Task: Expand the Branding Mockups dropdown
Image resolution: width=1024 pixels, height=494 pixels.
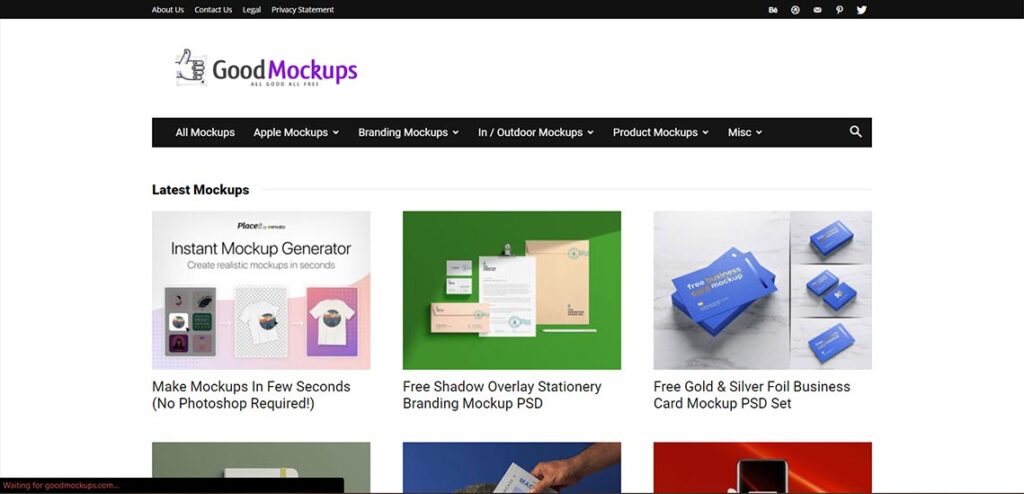Action: (408, 132)
